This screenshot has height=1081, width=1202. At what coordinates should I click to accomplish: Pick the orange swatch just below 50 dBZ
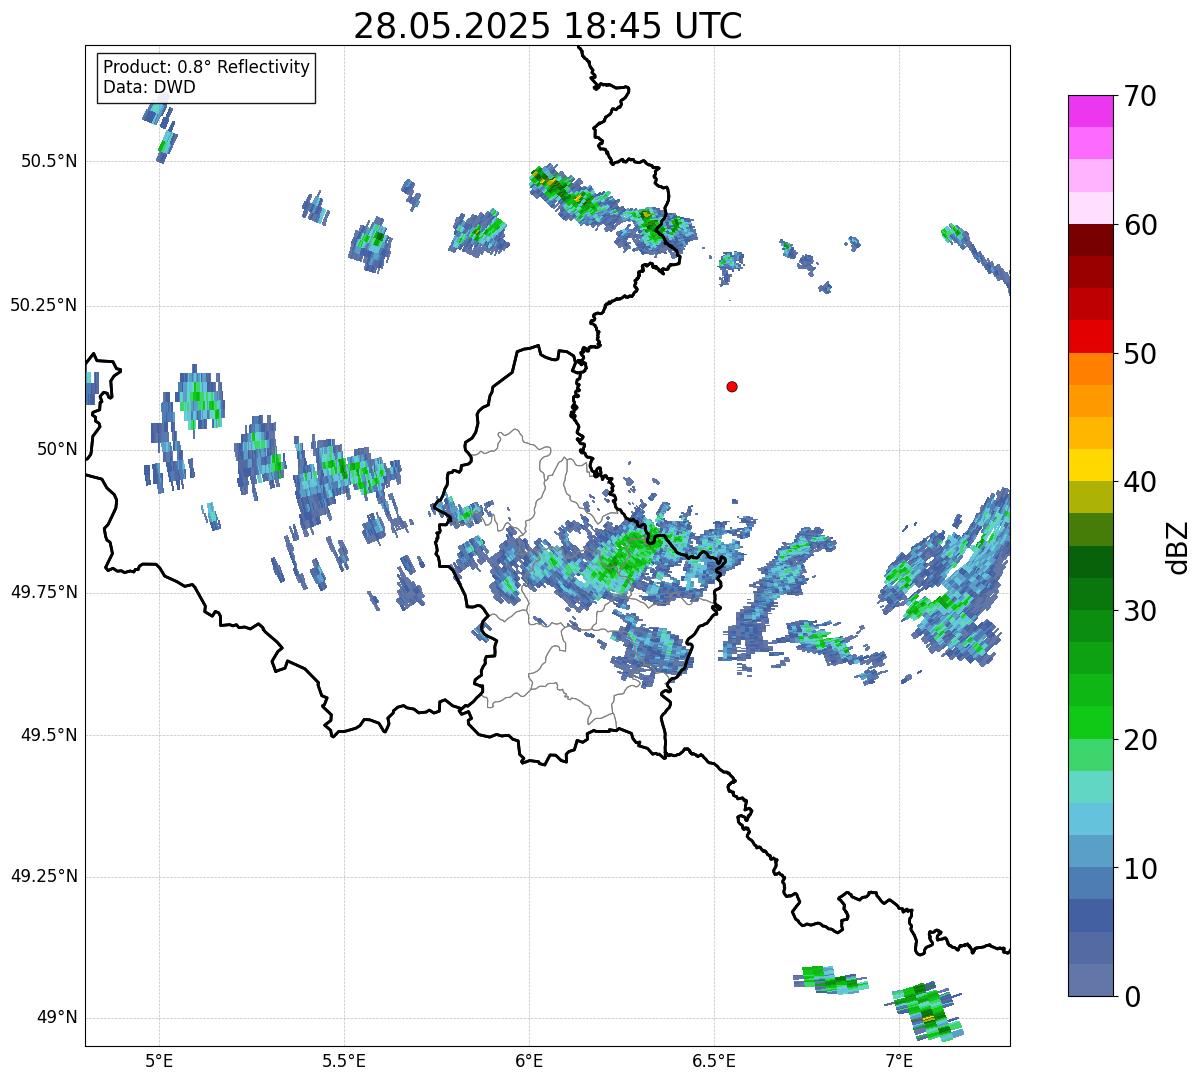(x=1091, y=369)
